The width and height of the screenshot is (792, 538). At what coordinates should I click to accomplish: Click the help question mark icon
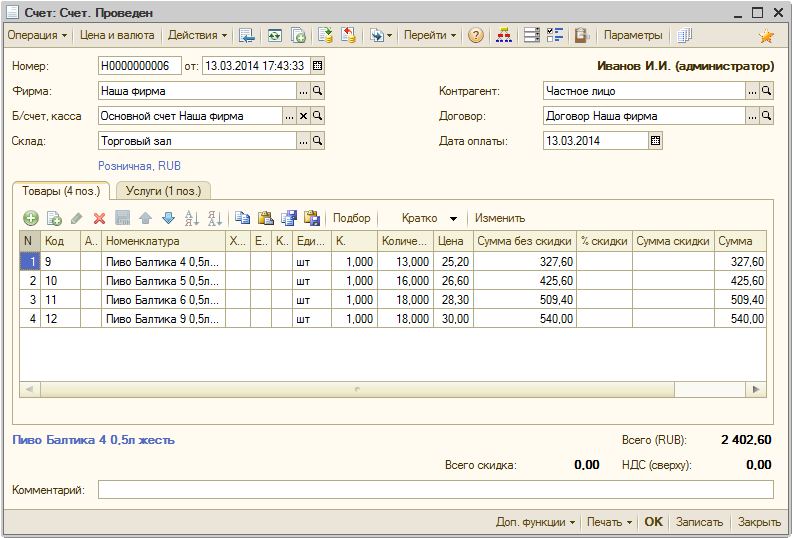click(475, 35)
